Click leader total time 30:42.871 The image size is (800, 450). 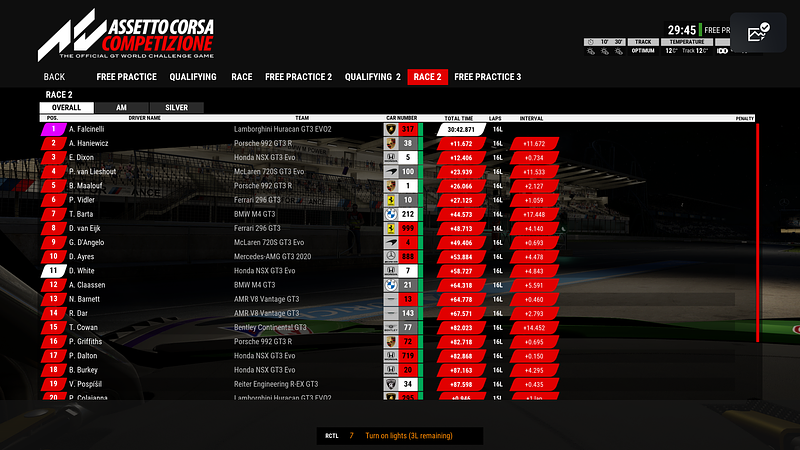461,130
